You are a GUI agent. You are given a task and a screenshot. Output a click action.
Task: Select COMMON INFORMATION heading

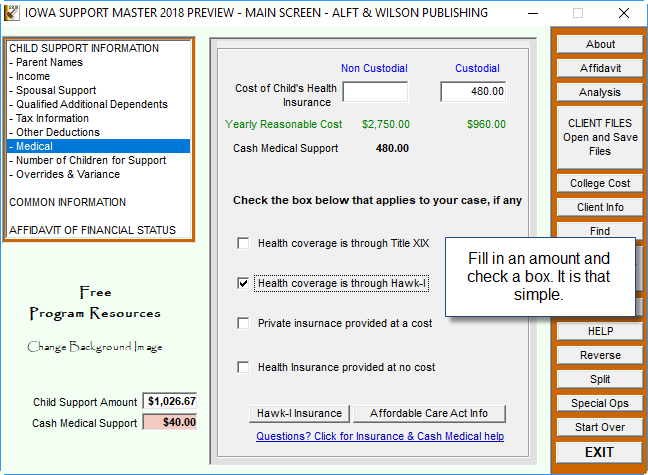pos(98,202)
